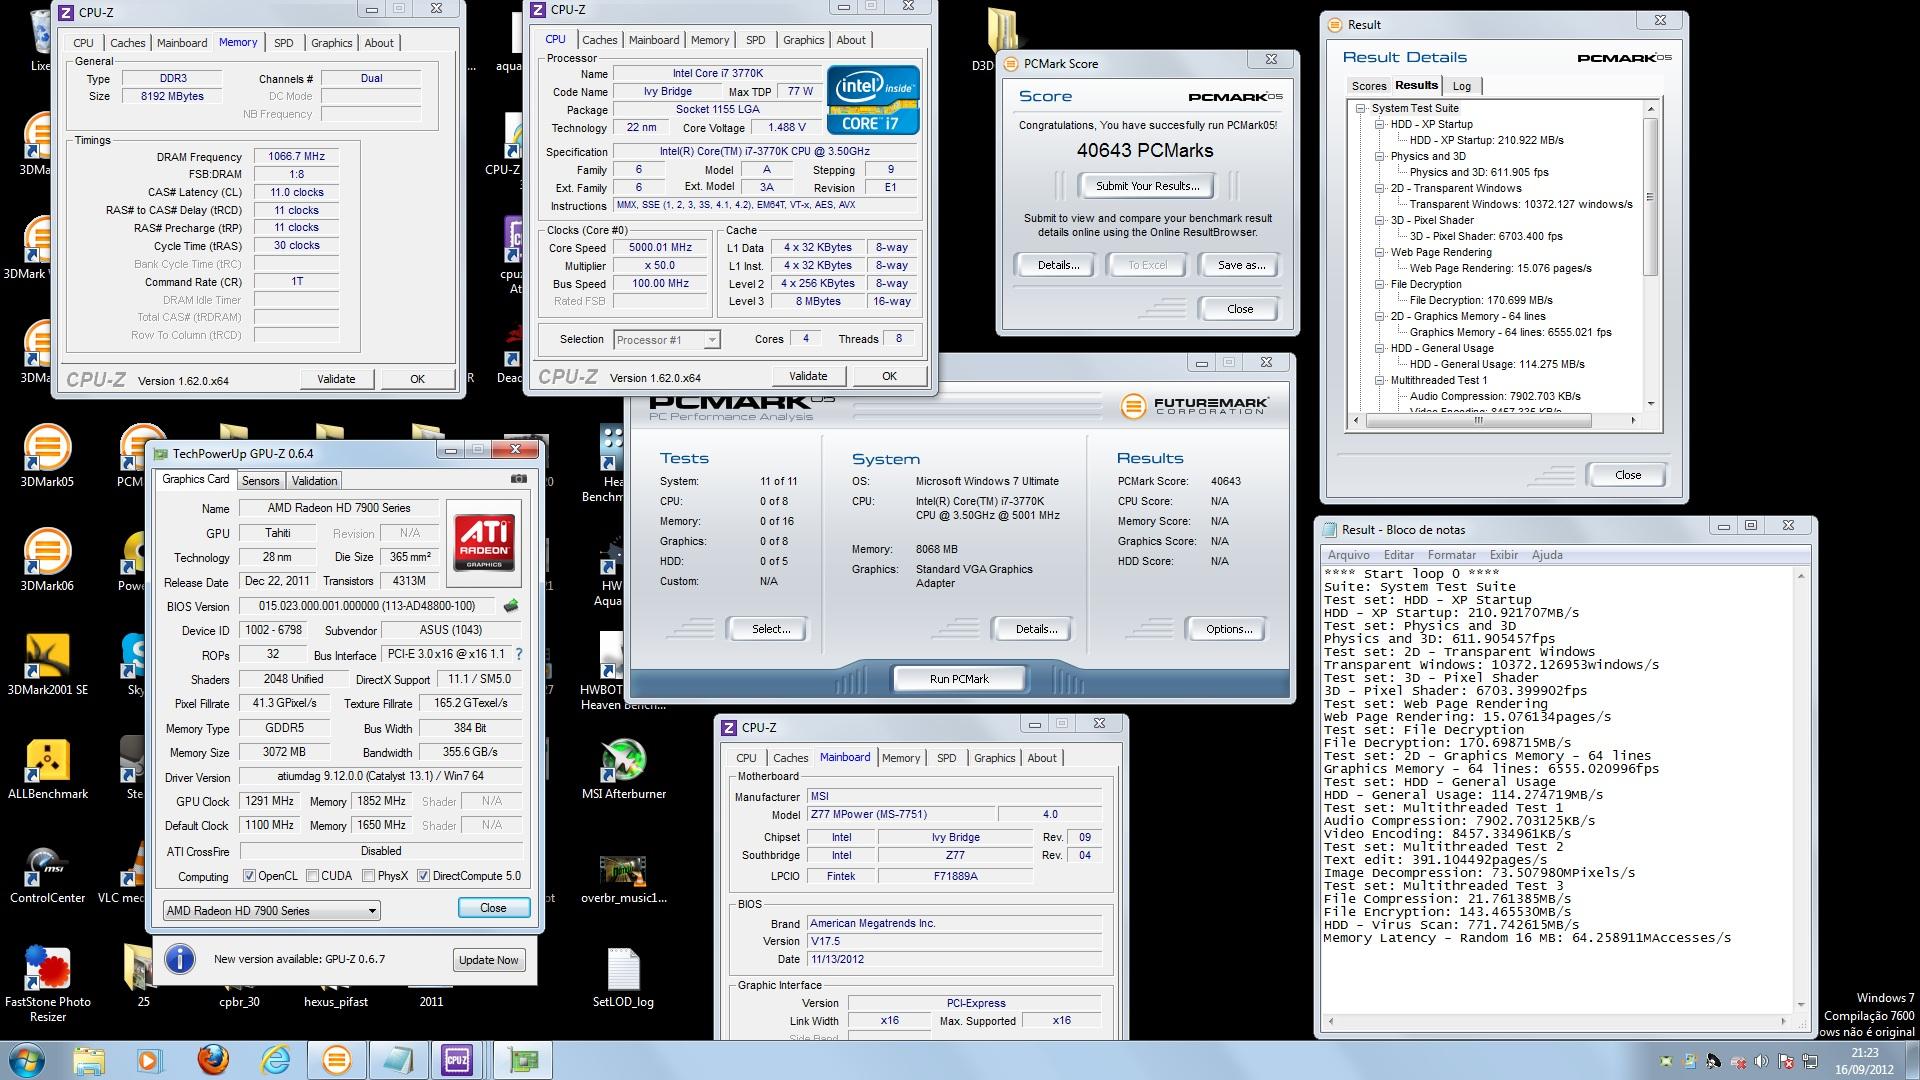Open the 3DMark05 desktop shortcut
1920x1080 pixels.
(x=47, y=457)
